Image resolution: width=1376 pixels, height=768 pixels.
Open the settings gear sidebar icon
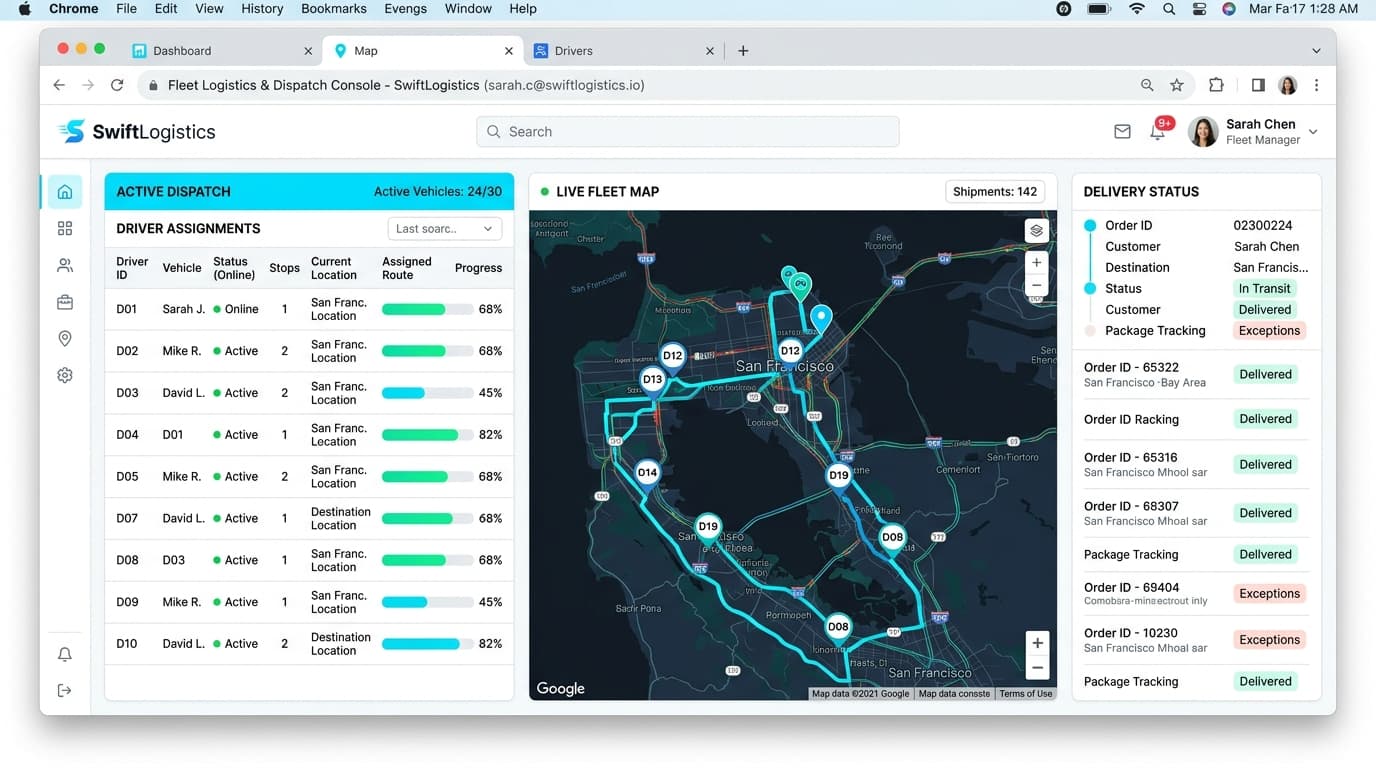(x=65, y=376)
